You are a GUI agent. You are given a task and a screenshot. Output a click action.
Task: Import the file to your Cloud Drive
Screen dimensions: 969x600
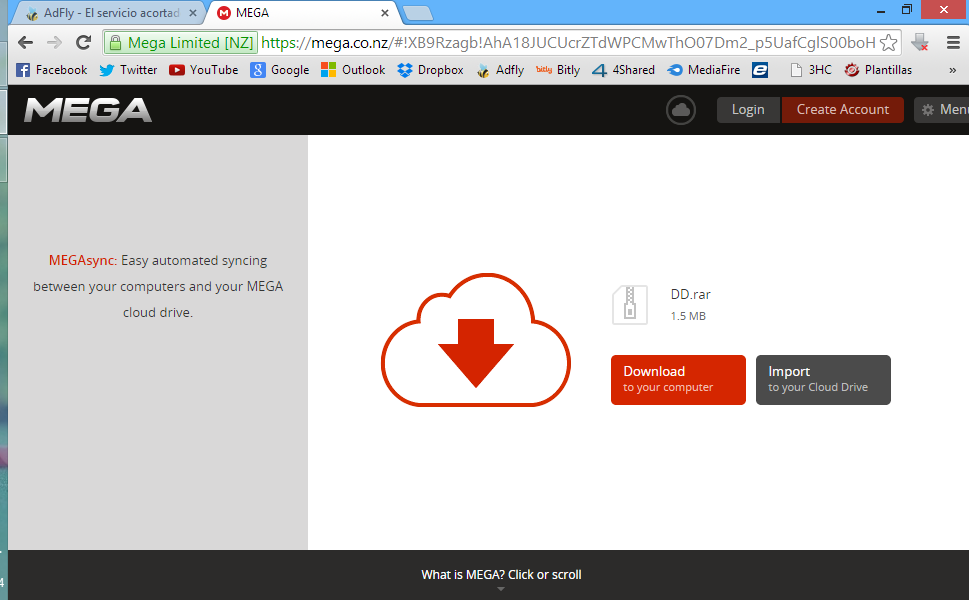[823, 379]
